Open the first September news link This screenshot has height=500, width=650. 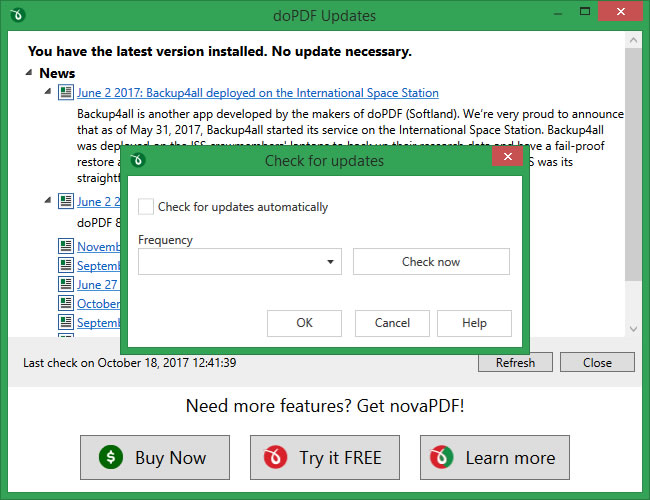pyautogui.click(x=99, y=266)
